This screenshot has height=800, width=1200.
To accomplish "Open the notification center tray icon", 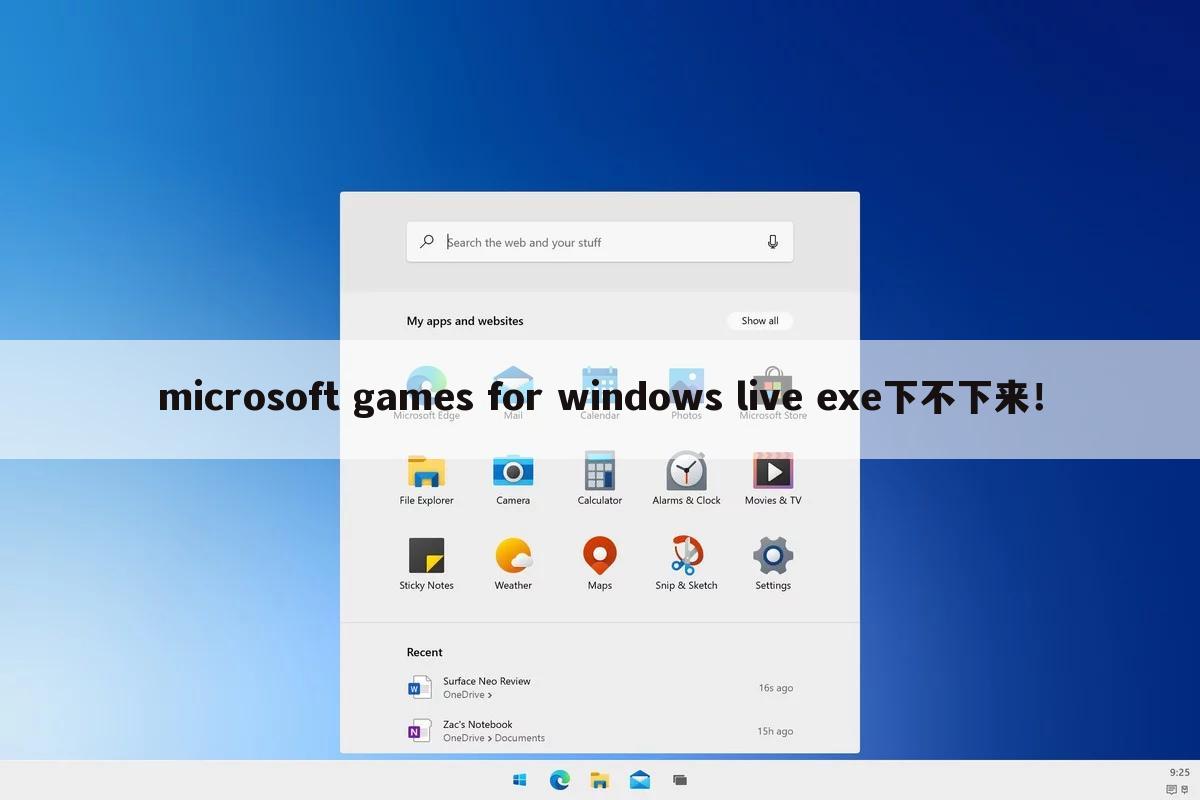I will point(1172,790).
